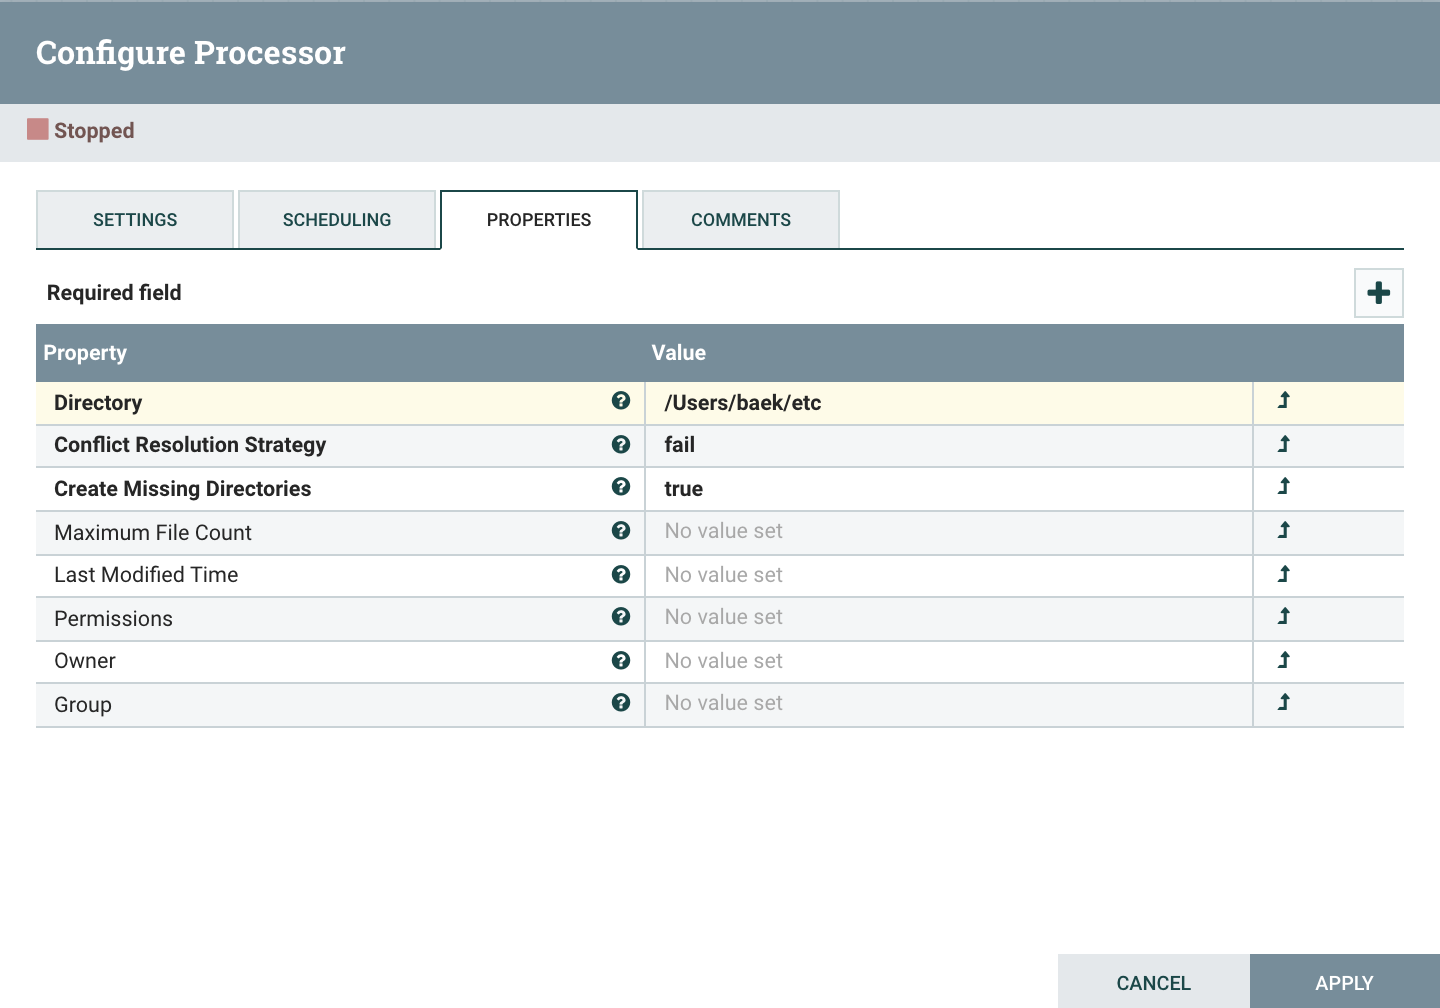The width and height of the screenshot is (1440, 1008).
Task: Add a new property with plus icon
Action: [x=1379, y=293]
